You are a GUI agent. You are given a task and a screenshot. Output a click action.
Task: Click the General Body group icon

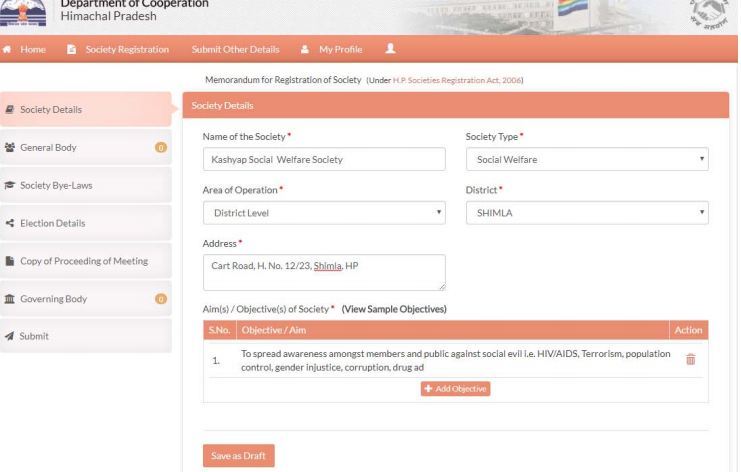coord(9,147)
